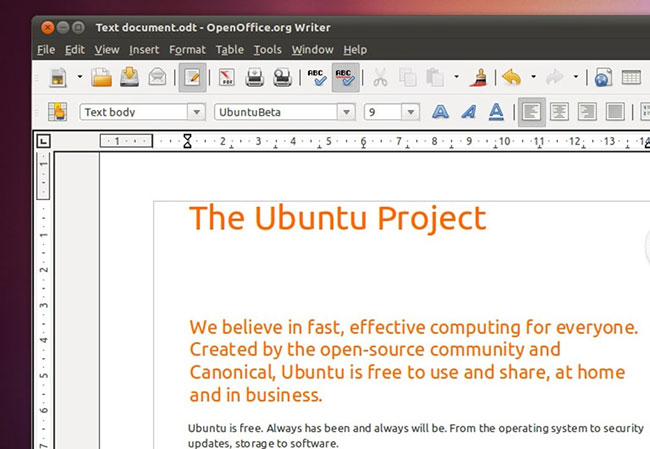
Task: Open the Tools menu
Action: (267, 50)
